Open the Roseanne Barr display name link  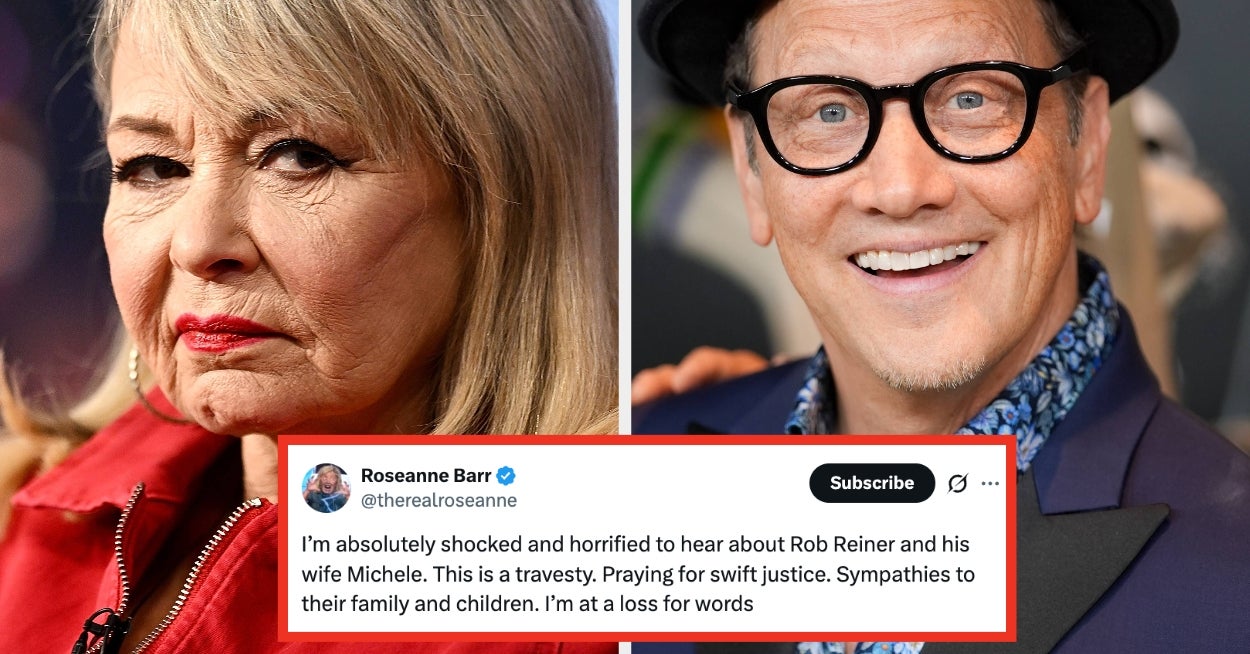point(426,475)
